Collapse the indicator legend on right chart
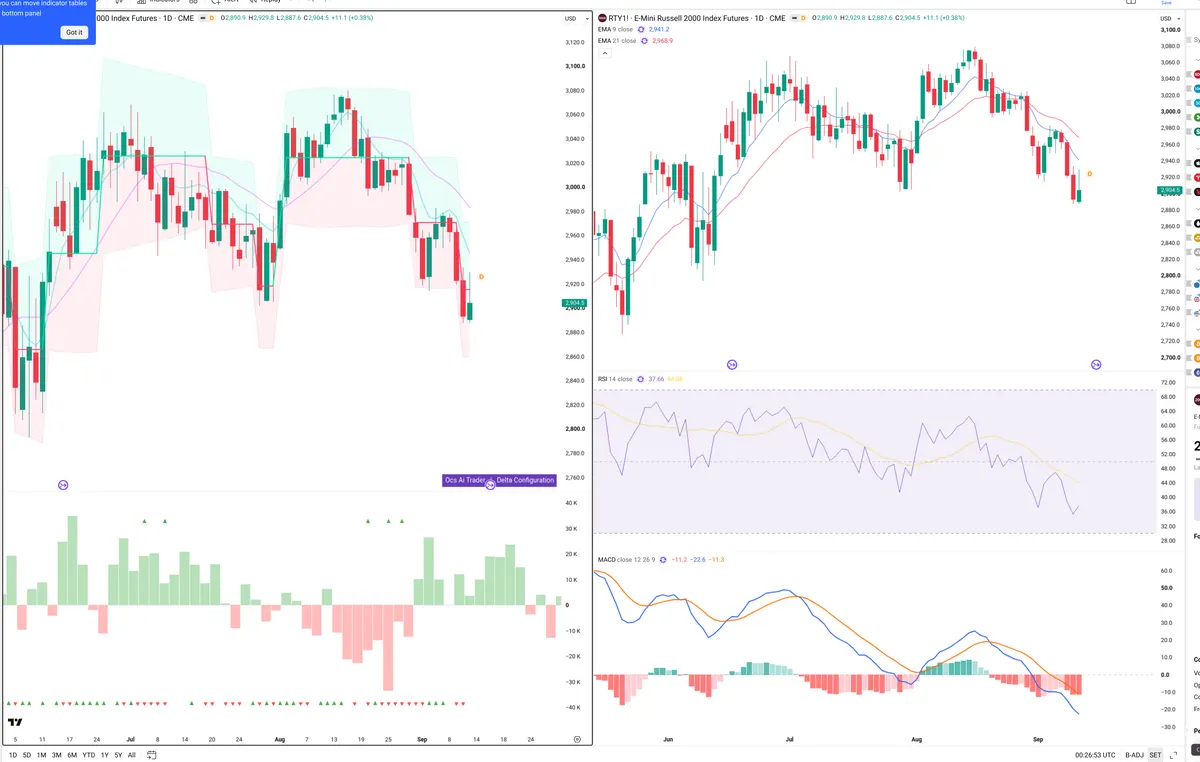 (x=604, y=52)
